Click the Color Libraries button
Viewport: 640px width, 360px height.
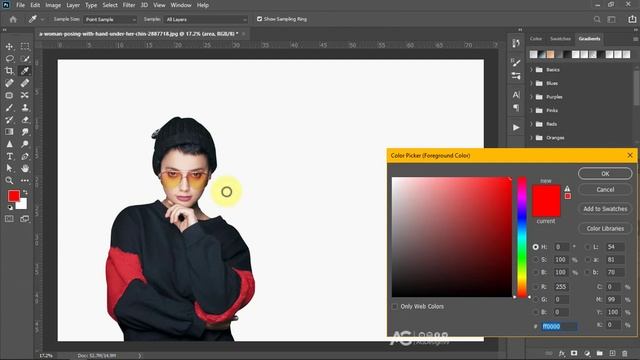click(x=605, y=229)
